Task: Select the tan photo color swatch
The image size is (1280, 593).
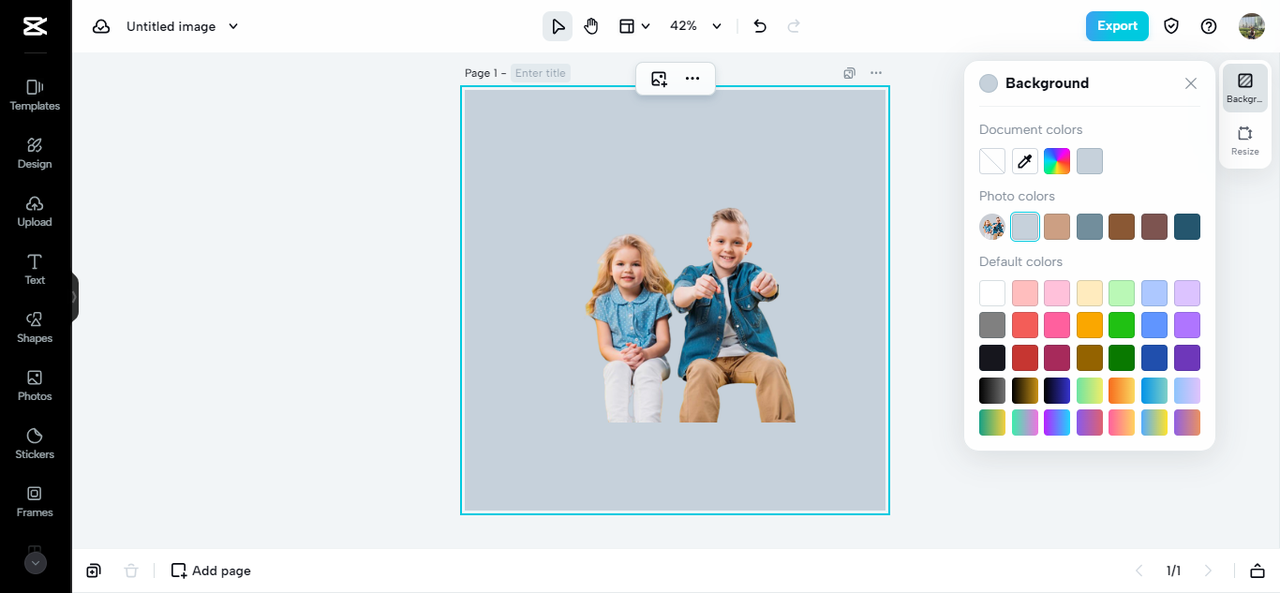Action: 1057,227
